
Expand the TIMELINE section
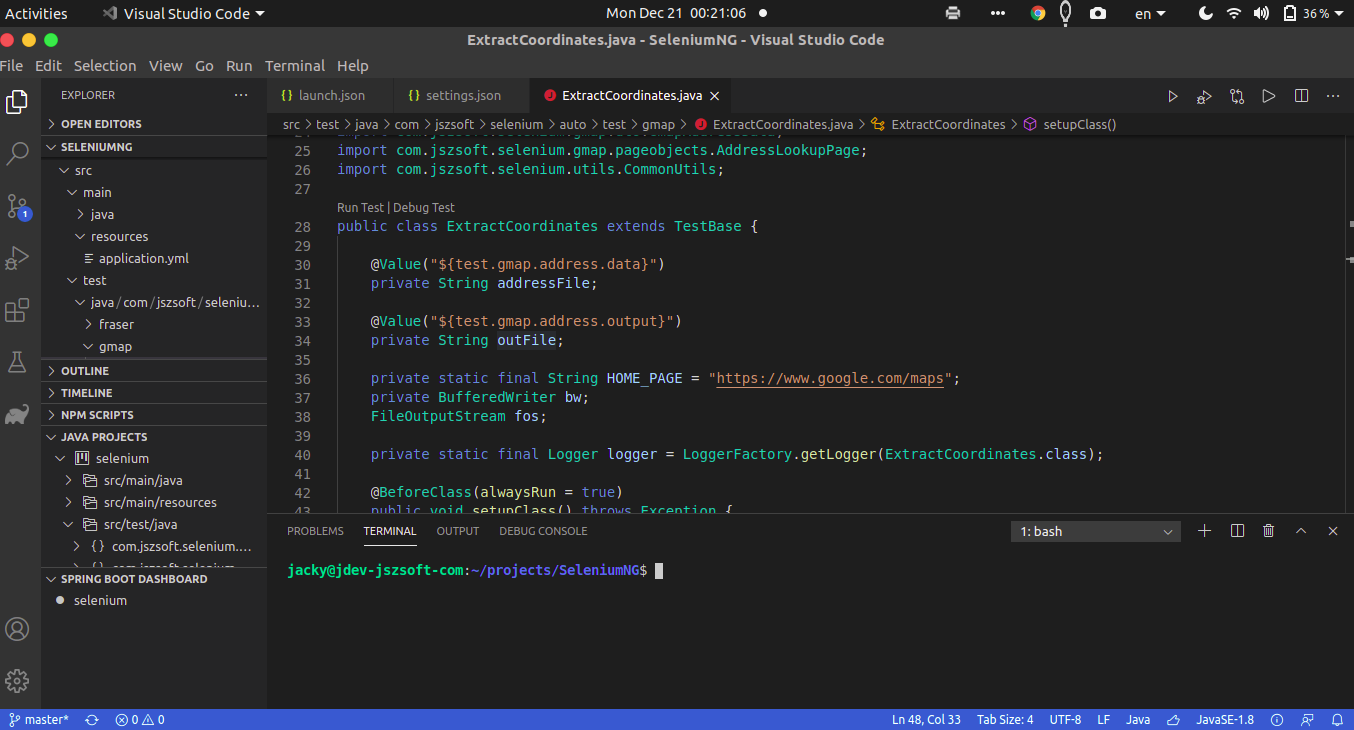[x=154, y=393]
